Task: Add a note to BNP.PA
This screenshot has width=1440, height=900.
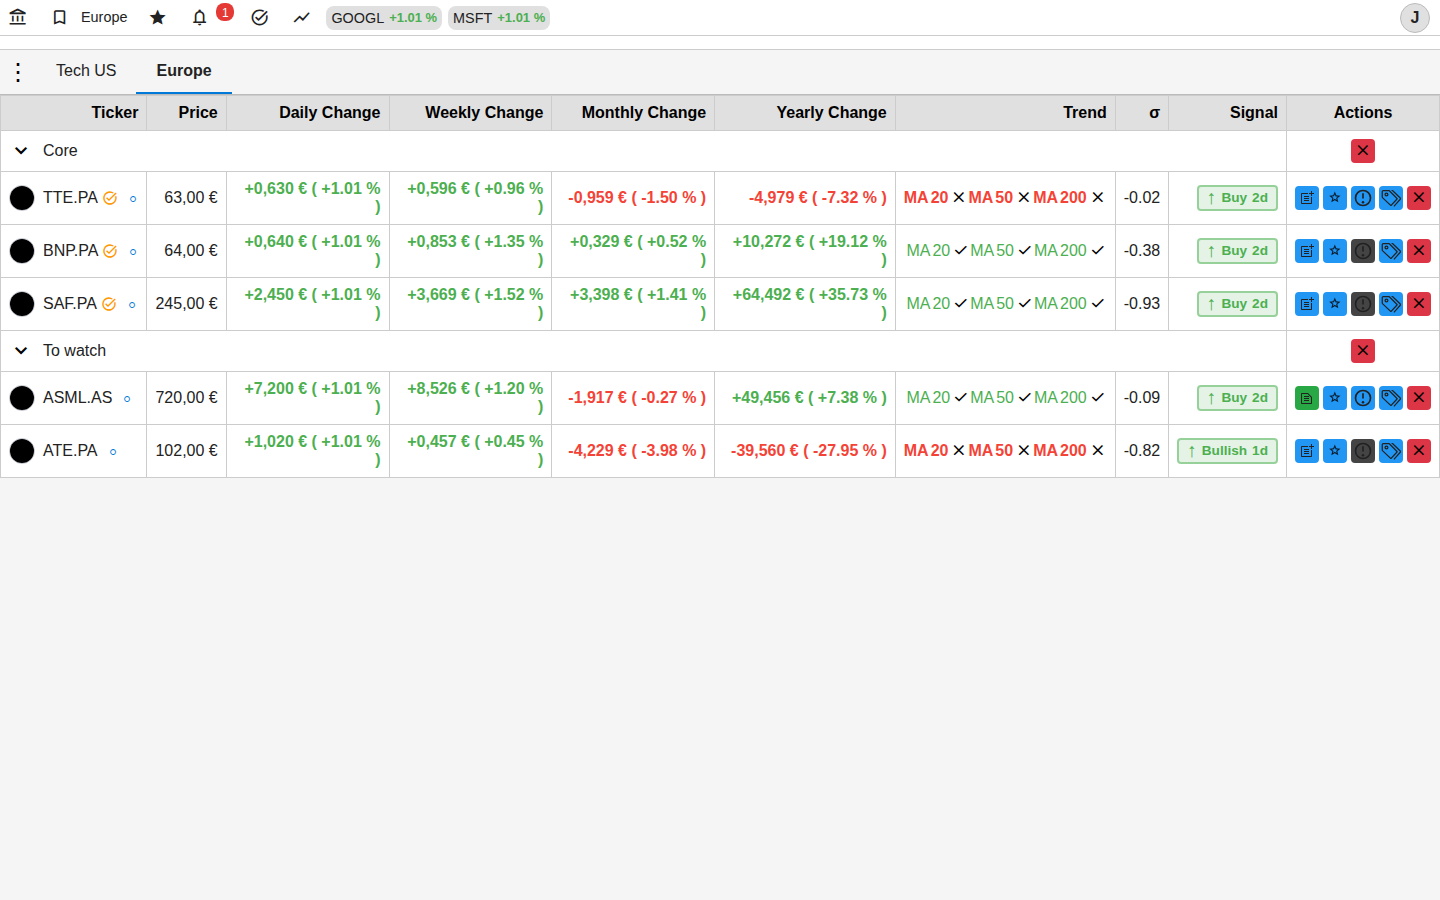Action: pos(1307,251)
